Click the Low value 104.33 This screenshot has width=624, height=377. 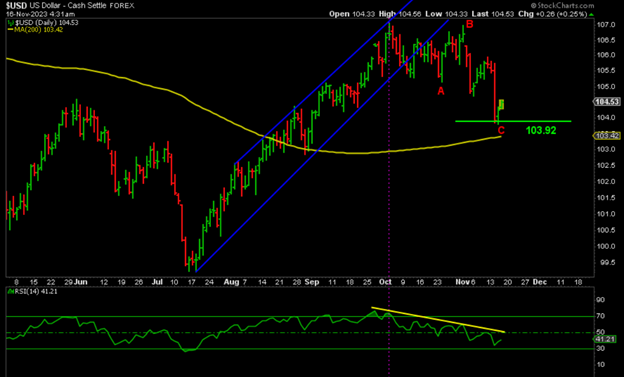coord(456,14)
